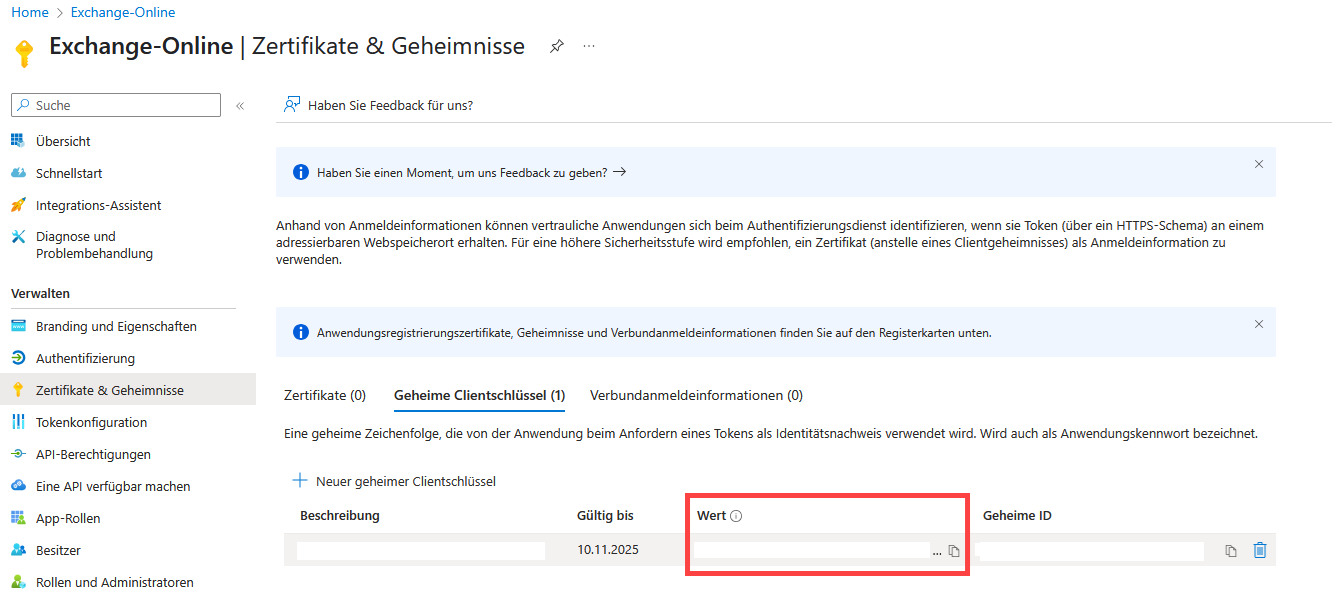This screenshot has width=1332, height=598.
Task: Open Übersicht in the sidebar
Action: point(63,141)
